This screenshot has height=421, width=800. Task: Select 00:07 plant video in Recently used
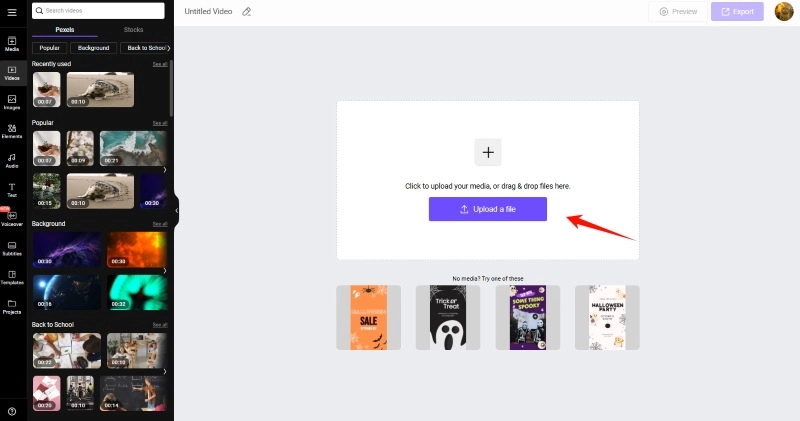tap(46, 89)
